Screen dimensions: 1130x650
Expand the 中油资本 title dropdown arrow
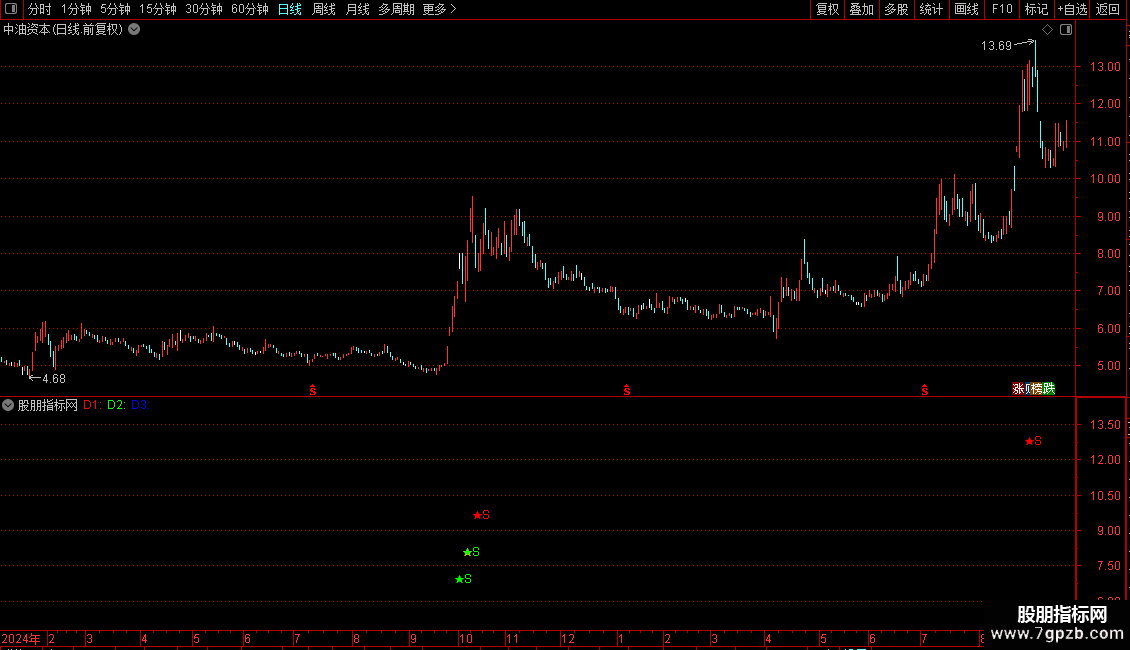134,30
